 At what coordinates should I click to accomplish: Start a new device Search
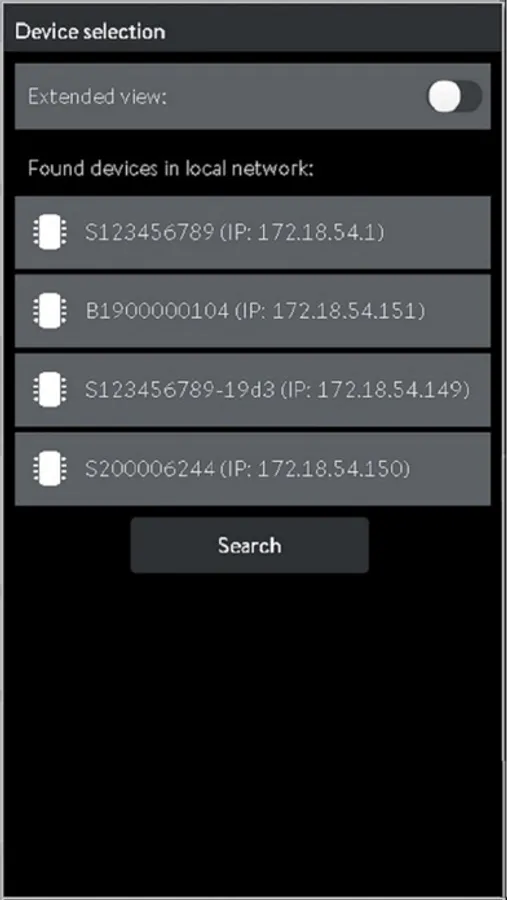click(250, 545)
